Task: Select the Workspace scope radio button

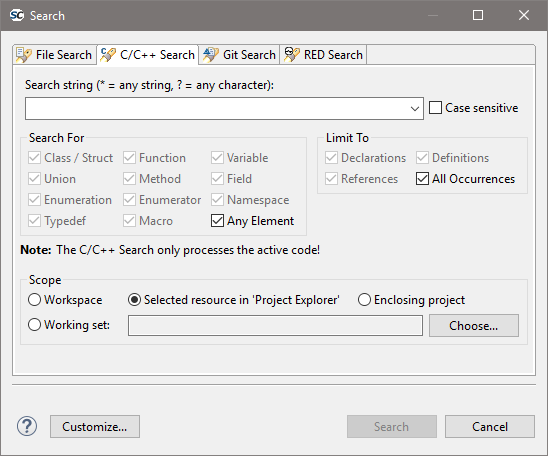Action: pos(34,300)
